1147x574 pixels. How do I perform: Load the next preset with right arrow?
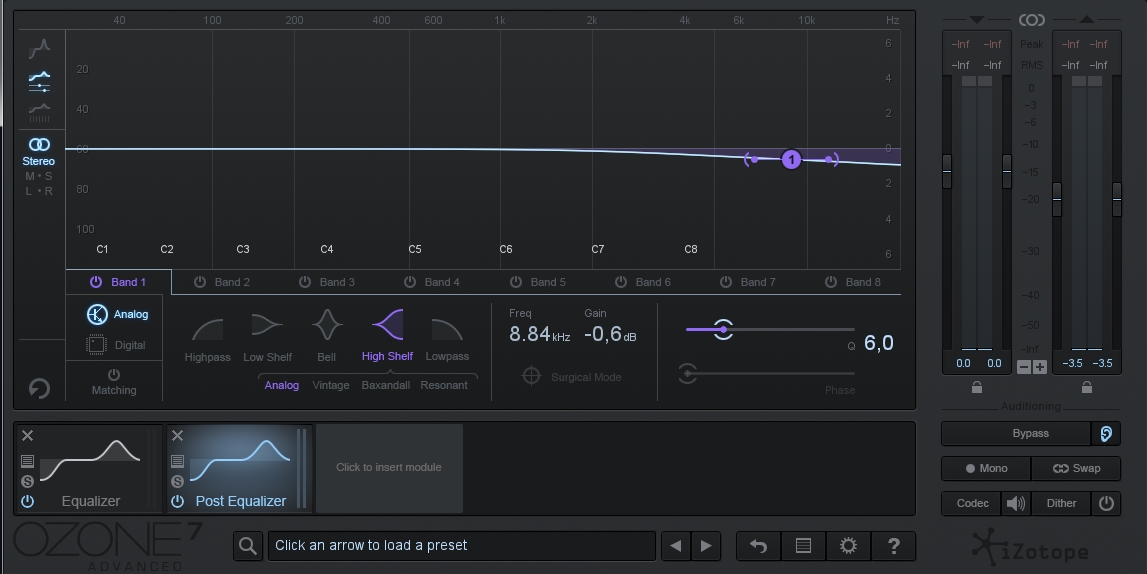[x=706, y=545]
